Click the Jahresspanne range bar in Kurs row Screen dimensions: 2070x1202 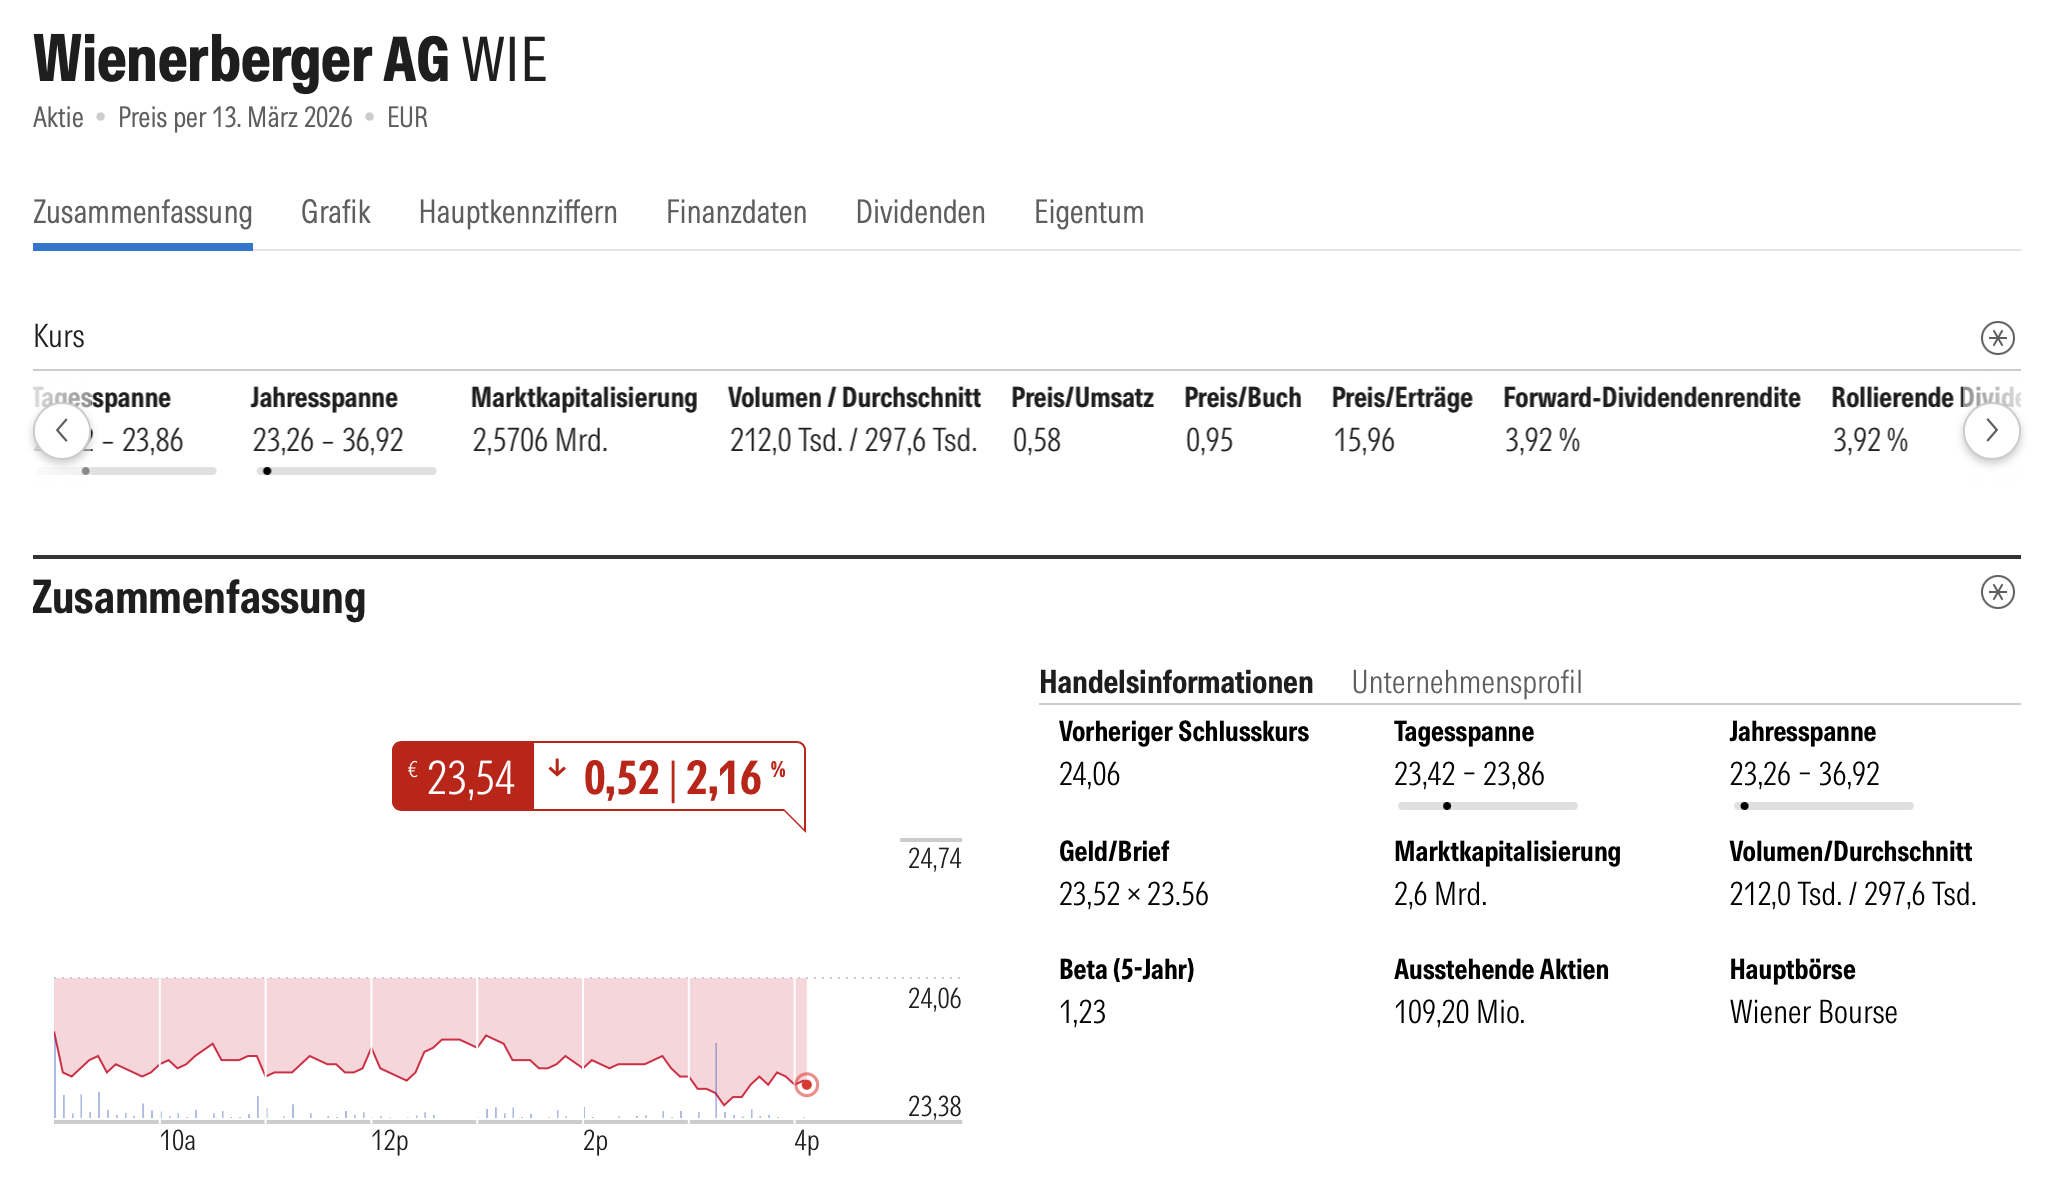point(346,471)
